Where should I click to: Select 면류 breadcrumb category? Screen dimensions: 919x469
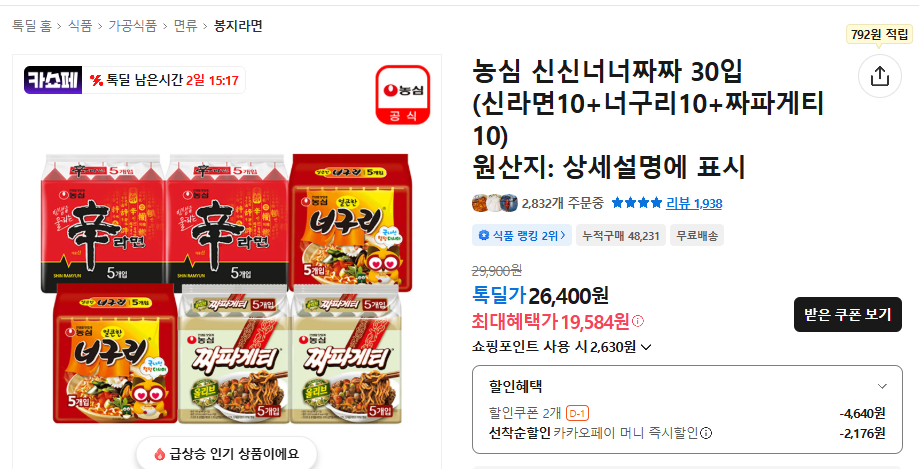coord(186,26)
